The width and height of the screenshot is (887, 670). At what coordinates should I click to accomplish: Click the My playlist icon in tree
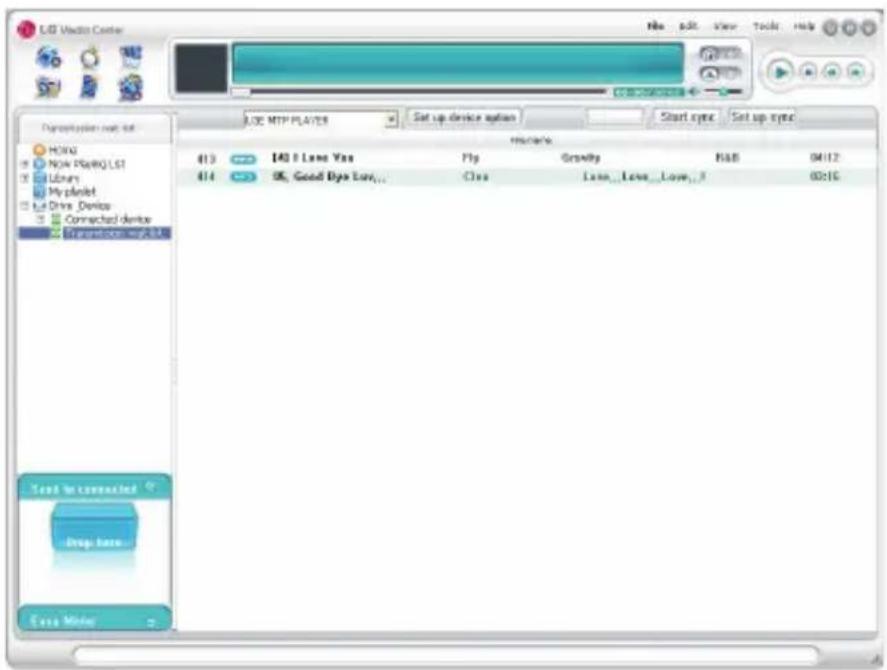(x=39, y=192)
